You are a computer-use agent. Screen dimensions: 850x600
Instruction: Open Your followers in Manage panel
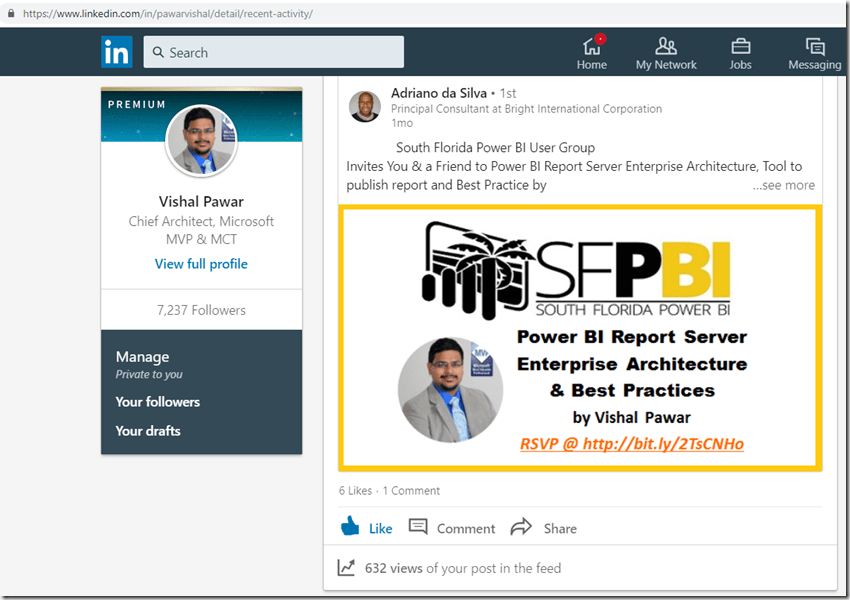tap(157, 402)
